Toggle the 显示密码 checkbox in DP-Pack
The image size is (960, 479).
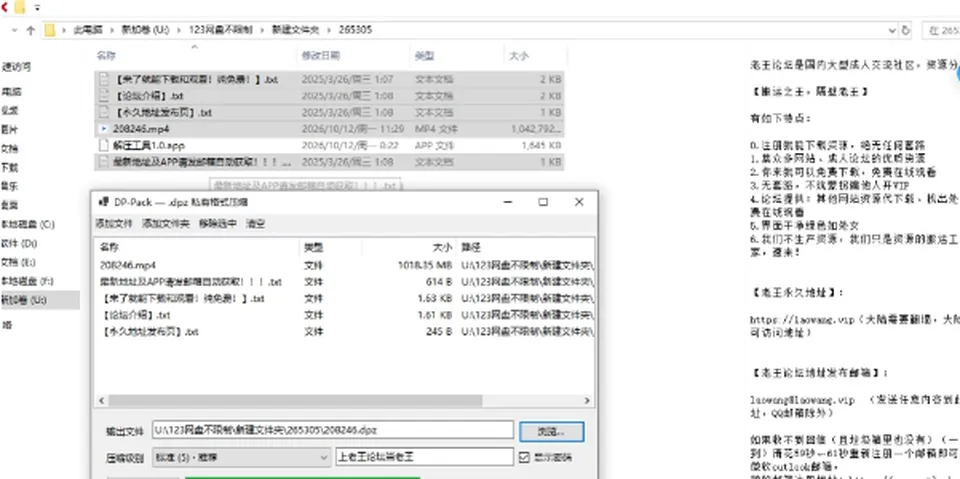tap(524, 457)
